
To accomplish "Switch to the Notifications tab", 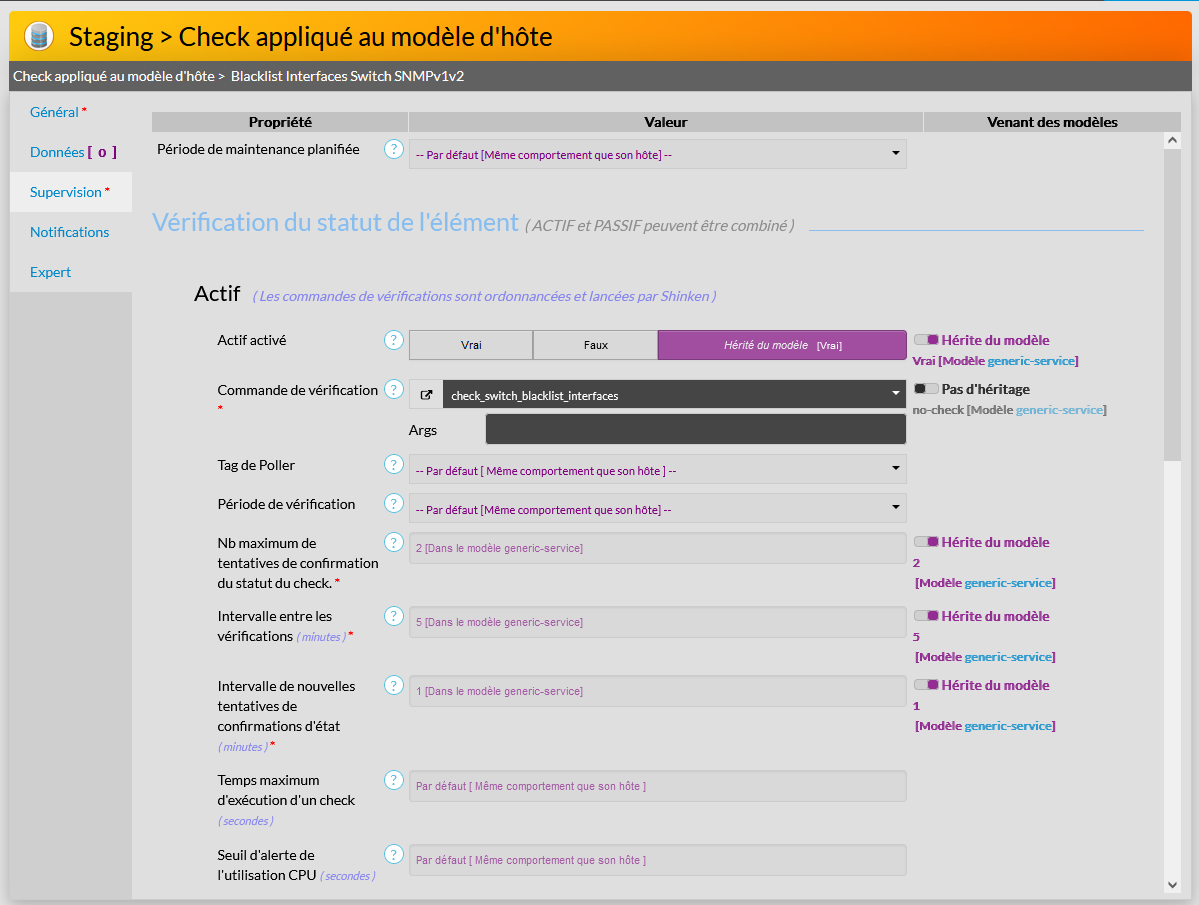I will [69, 232].
